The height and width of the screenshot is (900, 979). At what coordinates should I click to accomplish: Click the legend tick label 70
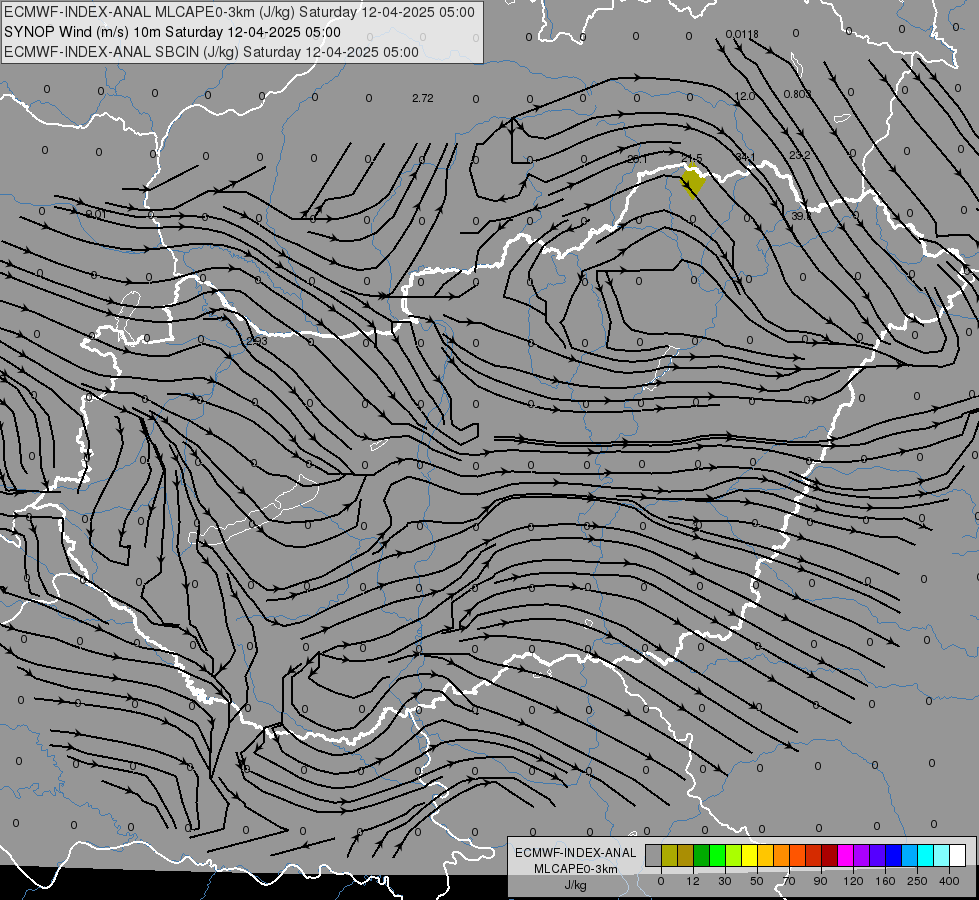tap(789, 881)
